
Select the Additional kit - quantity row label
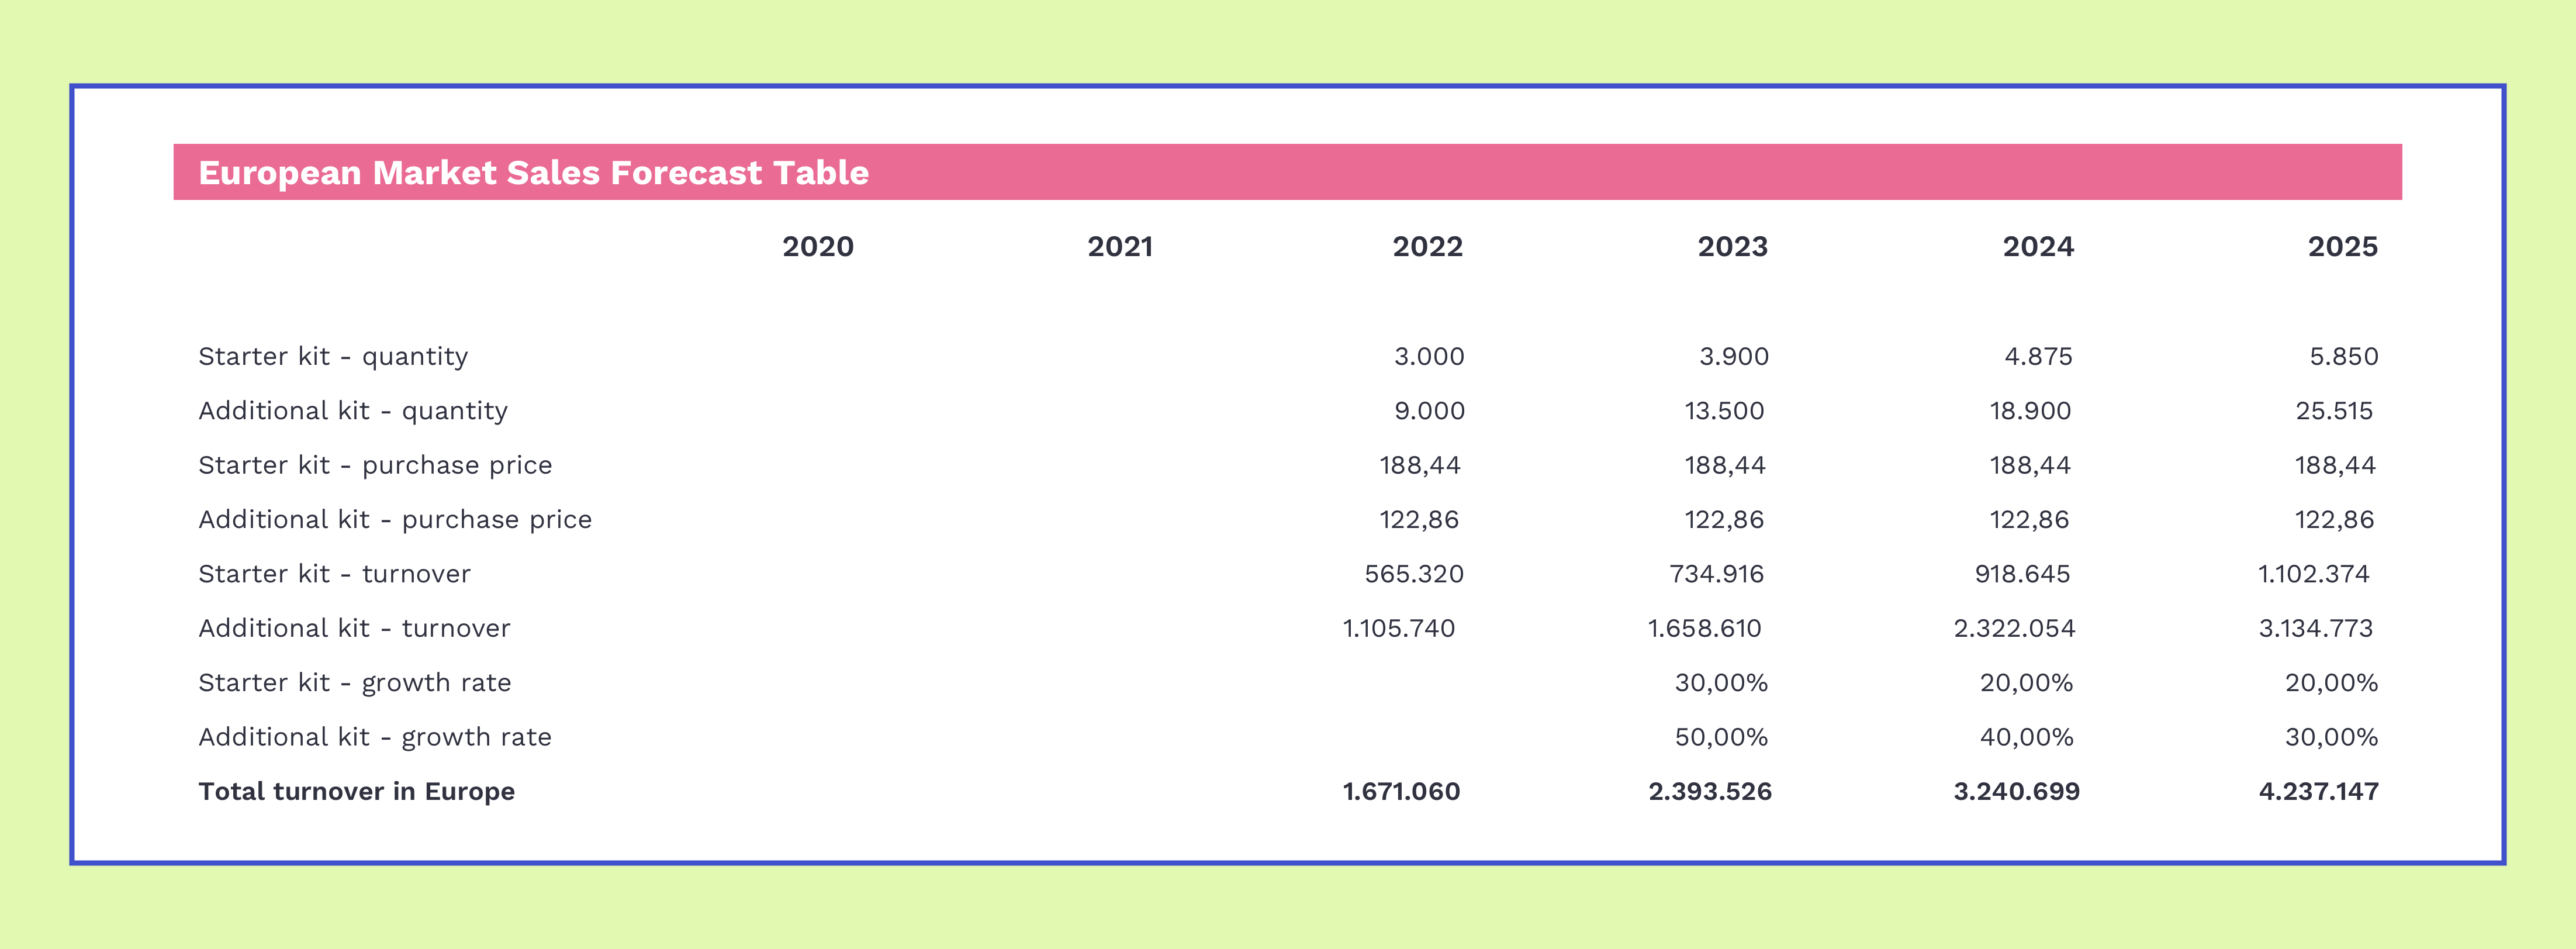353,411
